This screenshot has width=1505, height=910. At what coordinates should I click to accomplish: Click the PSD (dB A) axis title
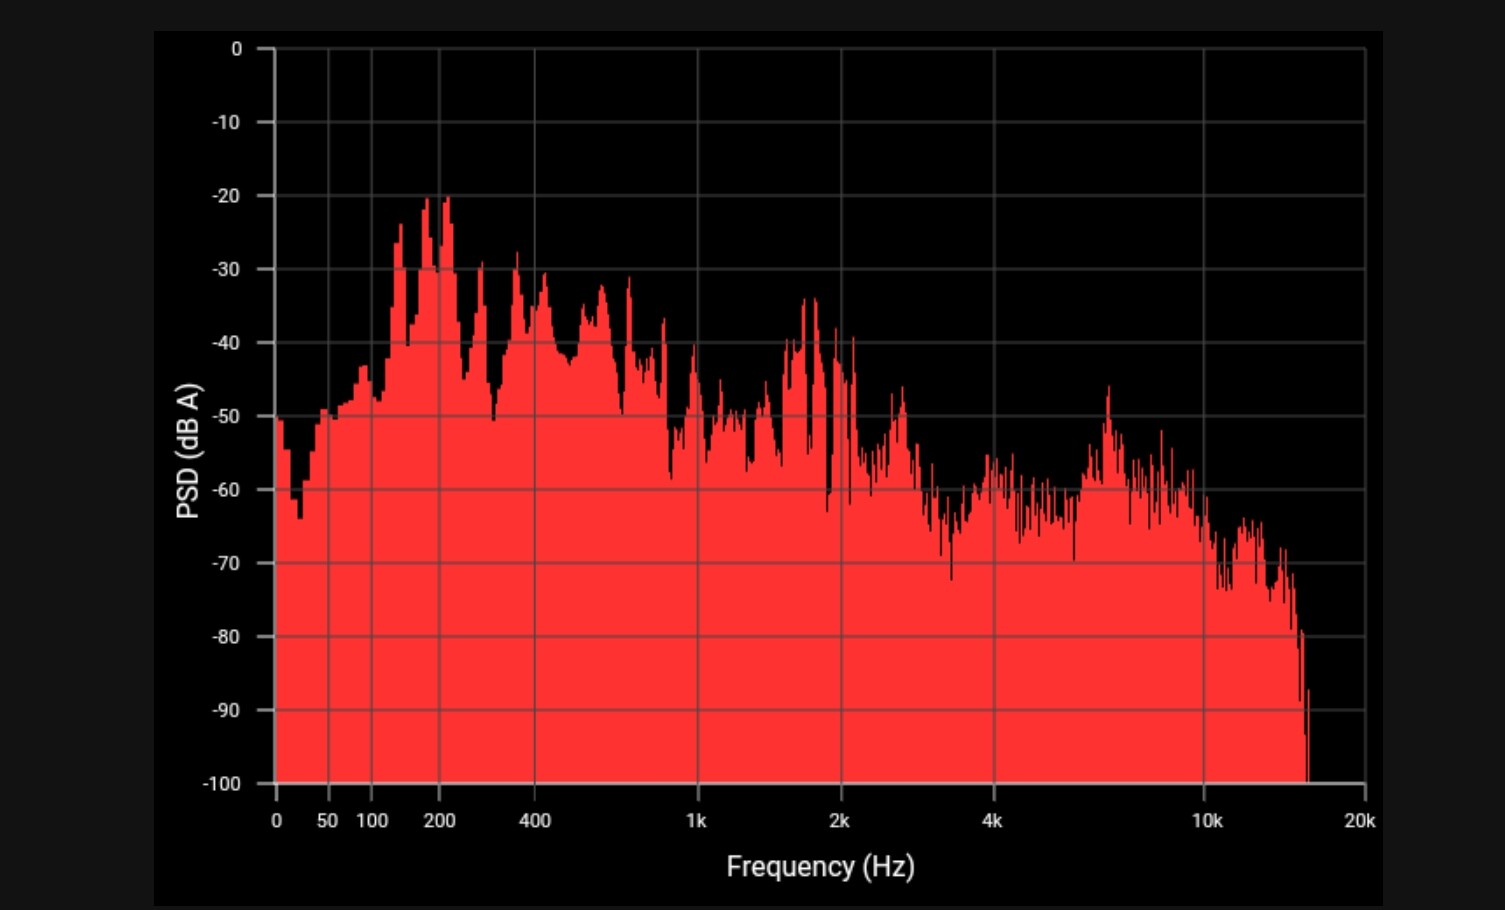[188, 451]
